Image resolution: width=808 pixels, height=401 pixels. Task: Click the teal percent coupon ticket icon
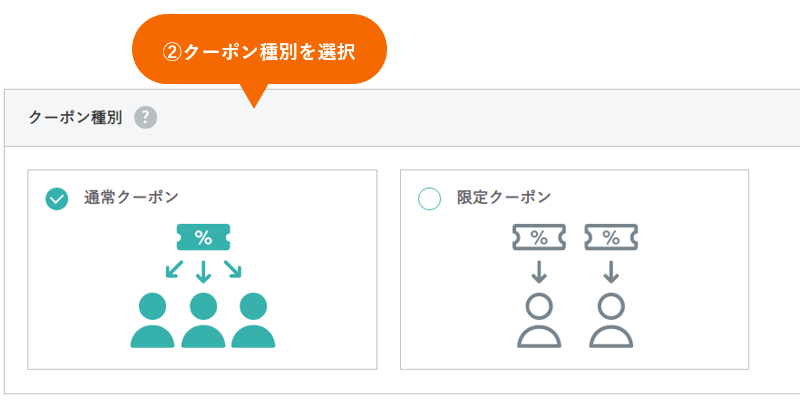click(203, 237)
